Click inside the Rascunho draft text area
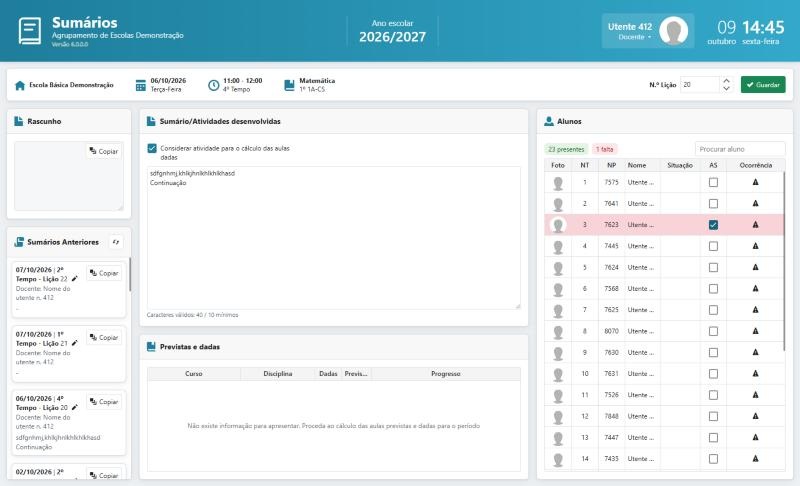This screenshot has height=486, width=800. click(x=68, y=176)
